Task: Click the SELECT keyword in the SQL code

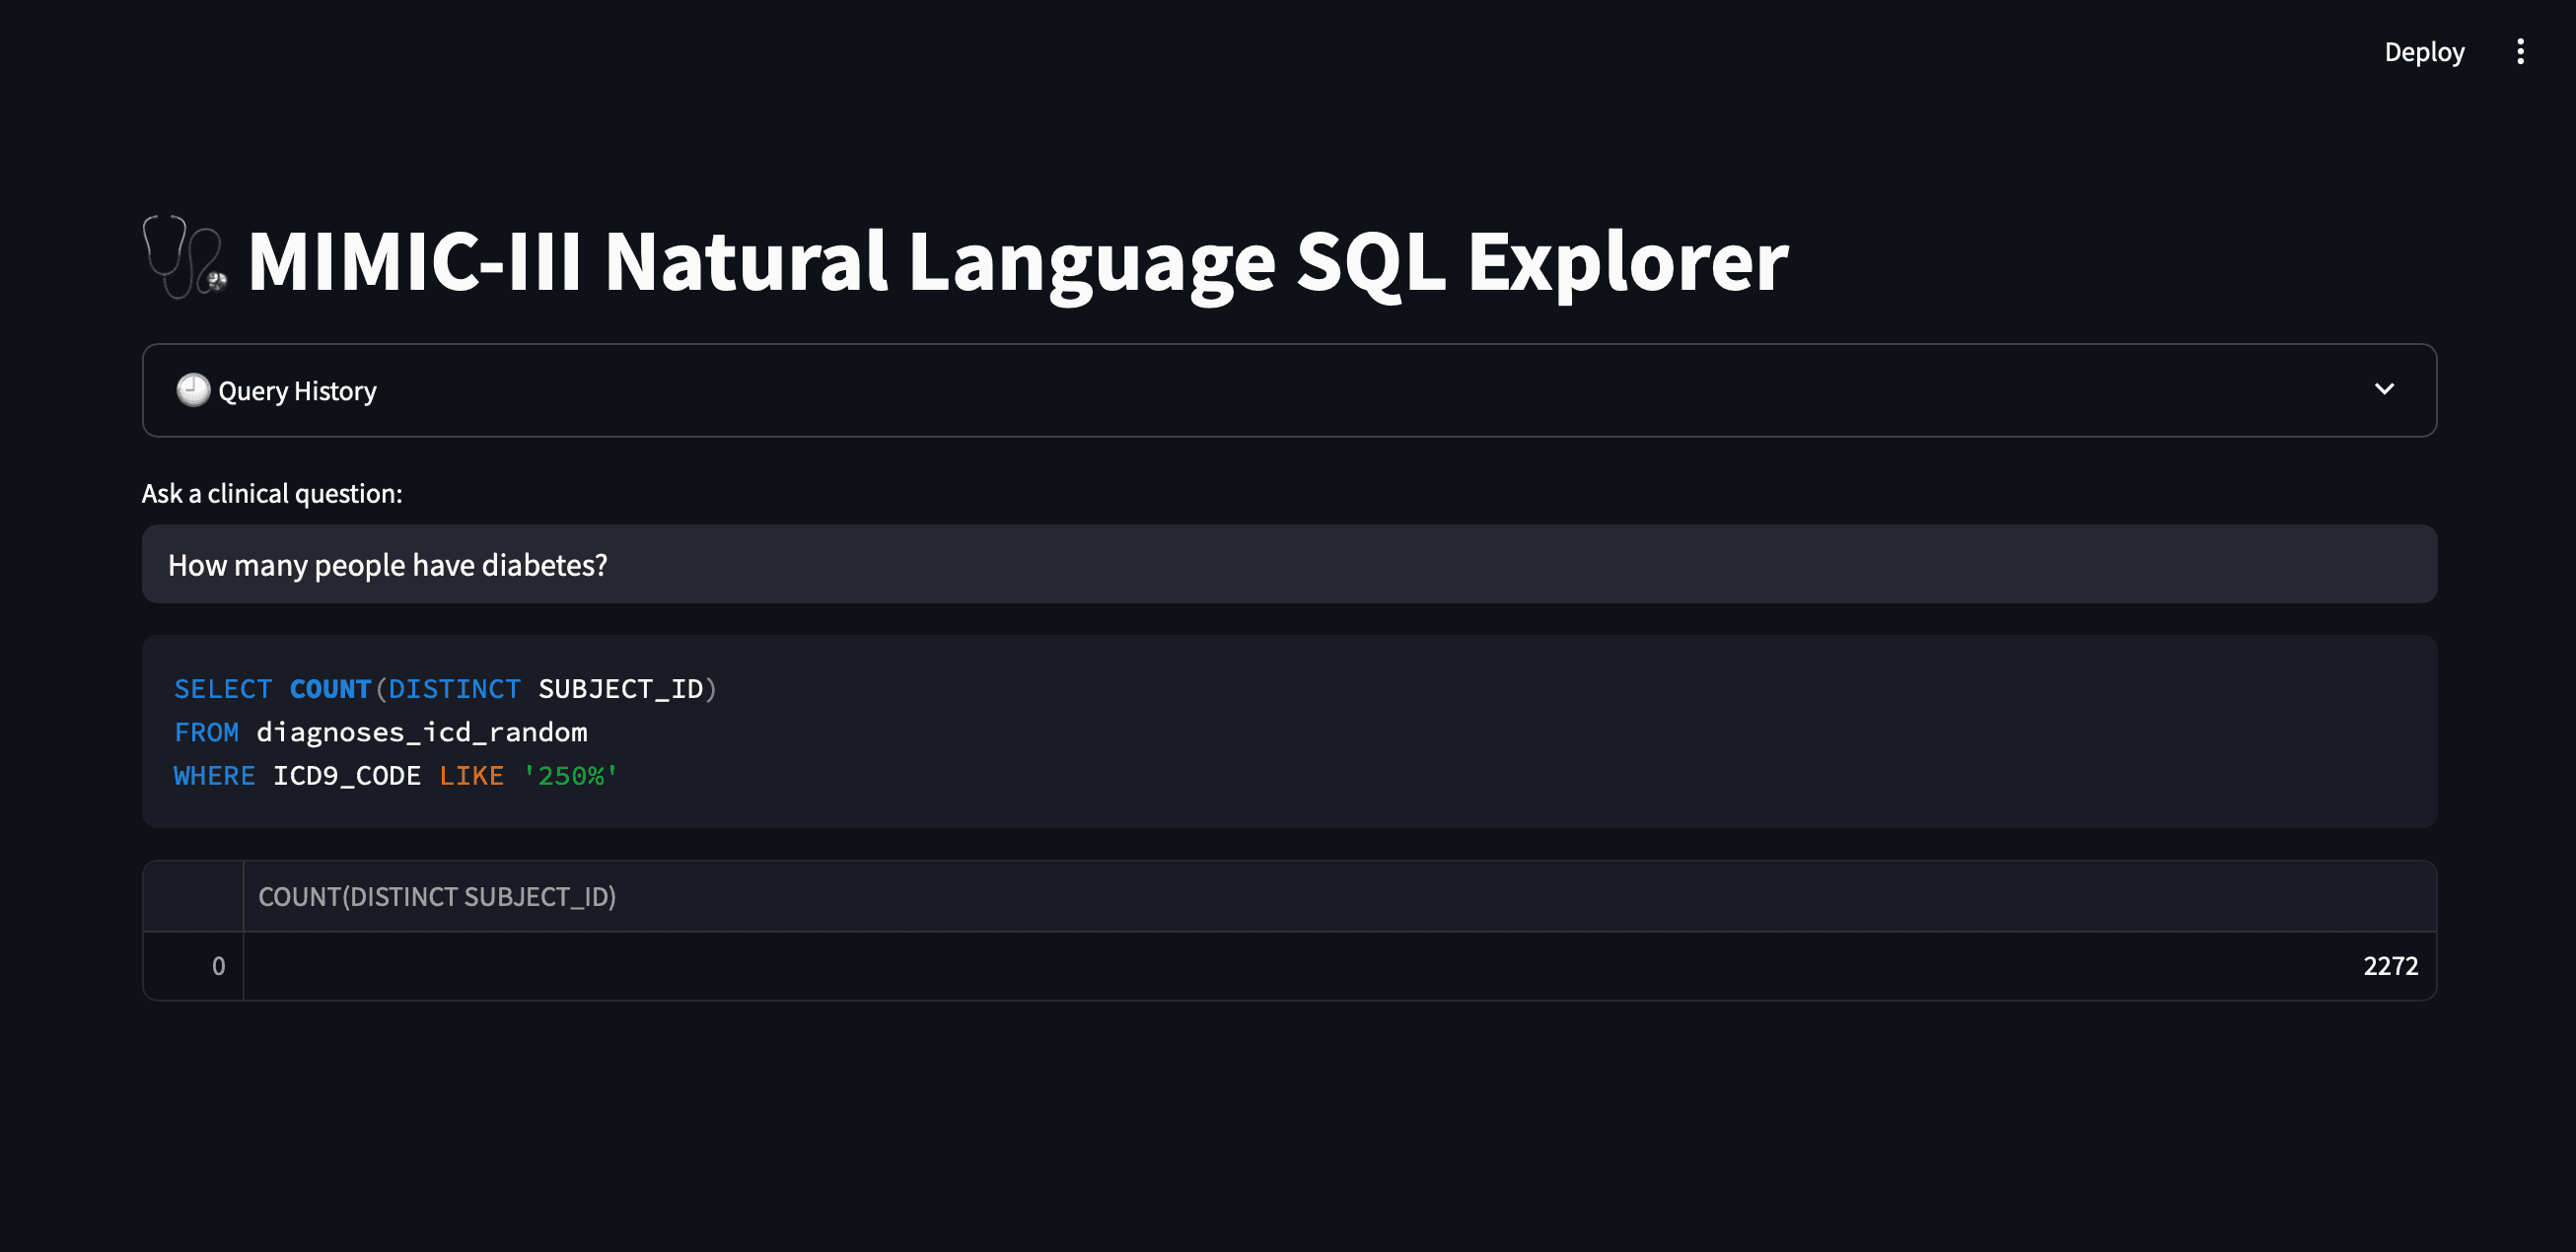Action: click(x=223, y=689)
